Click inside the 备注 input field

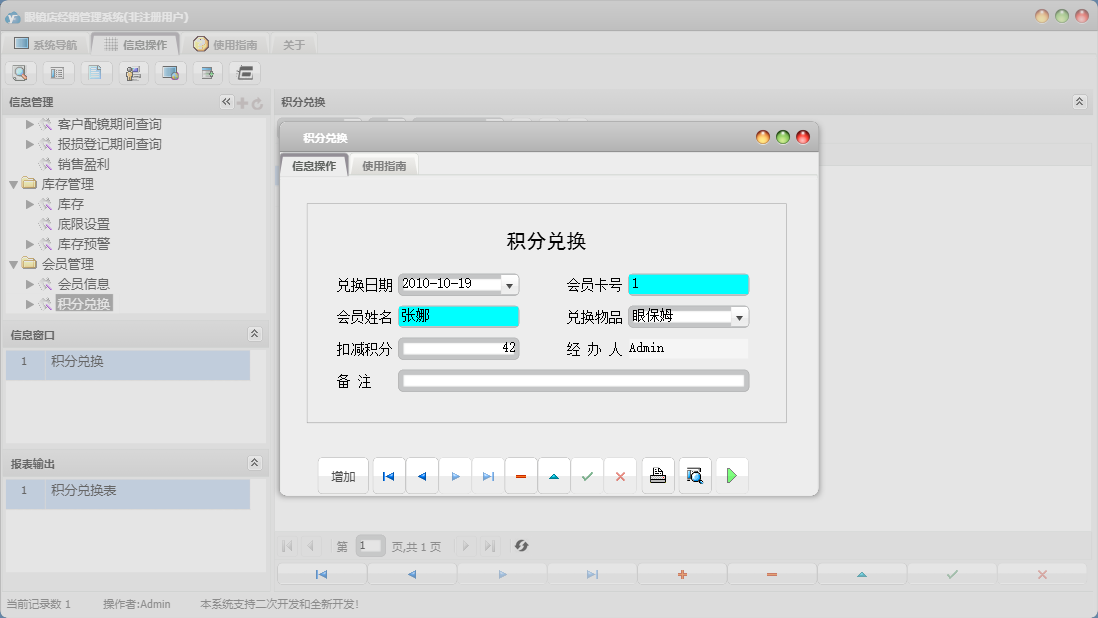pyautogui.click(x=572, y=380)
